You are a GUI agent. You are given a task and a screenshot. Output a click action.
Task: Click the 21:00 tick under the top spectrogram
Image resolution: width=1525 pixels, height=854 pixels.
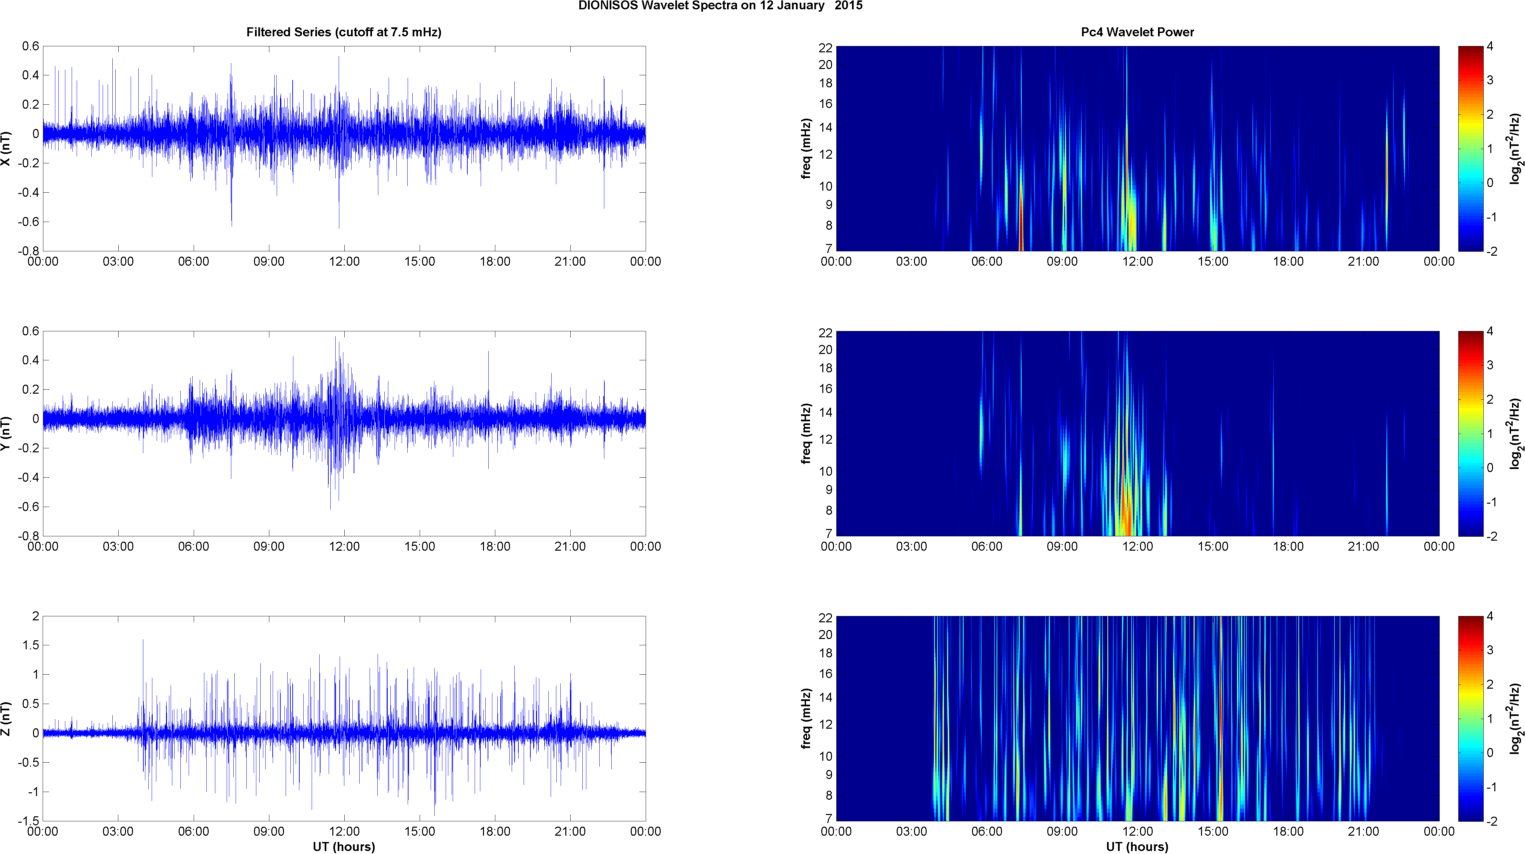(1363, 262)
